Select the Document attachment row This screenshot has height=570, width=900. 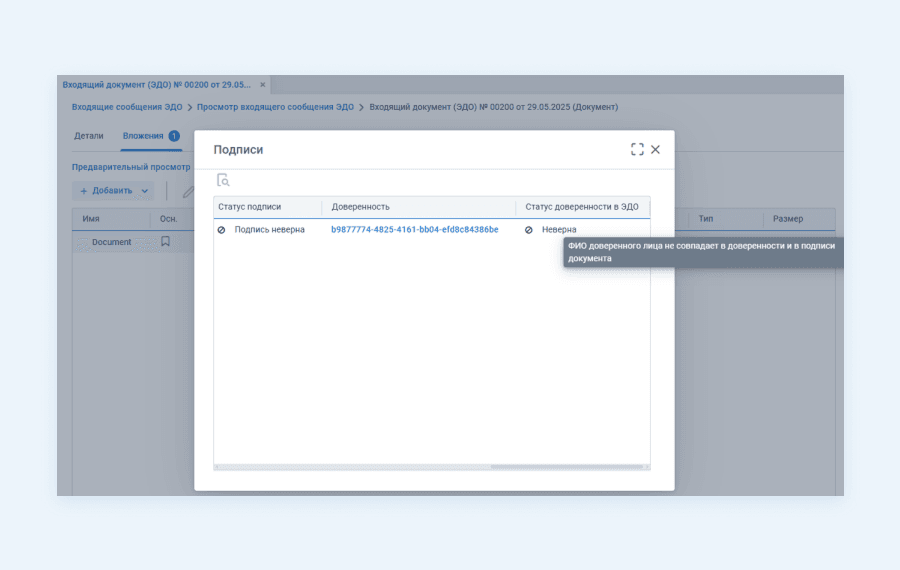point(133,242)
